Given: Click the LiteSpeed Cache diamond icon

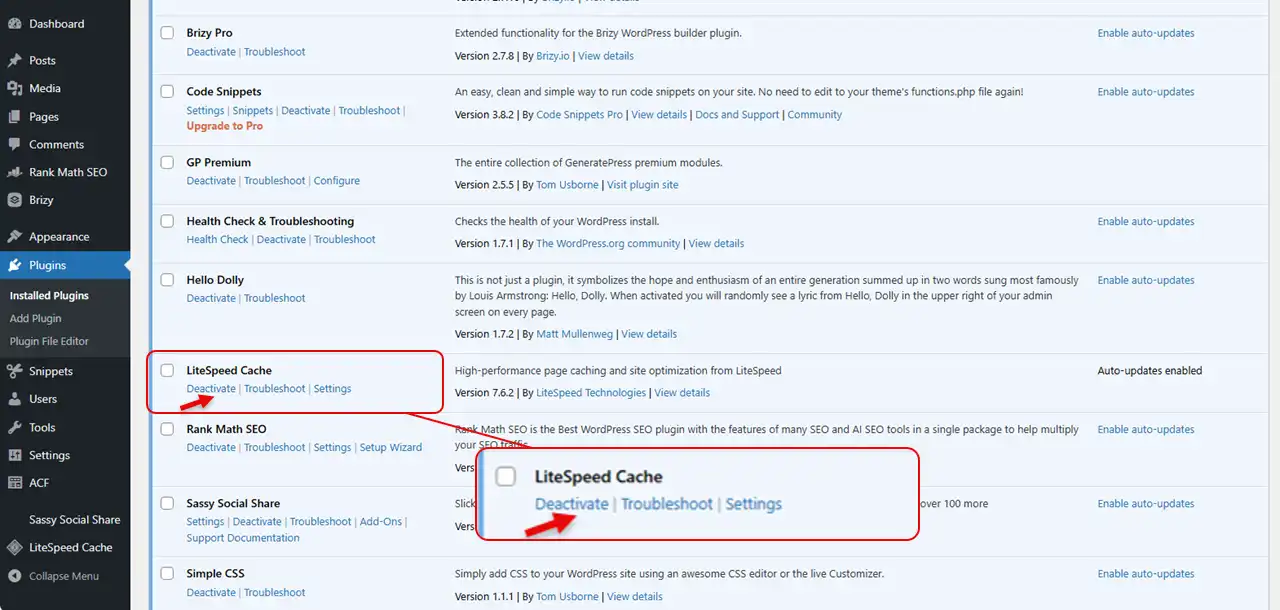Looking at the screenshot, I should pos(14,548).
